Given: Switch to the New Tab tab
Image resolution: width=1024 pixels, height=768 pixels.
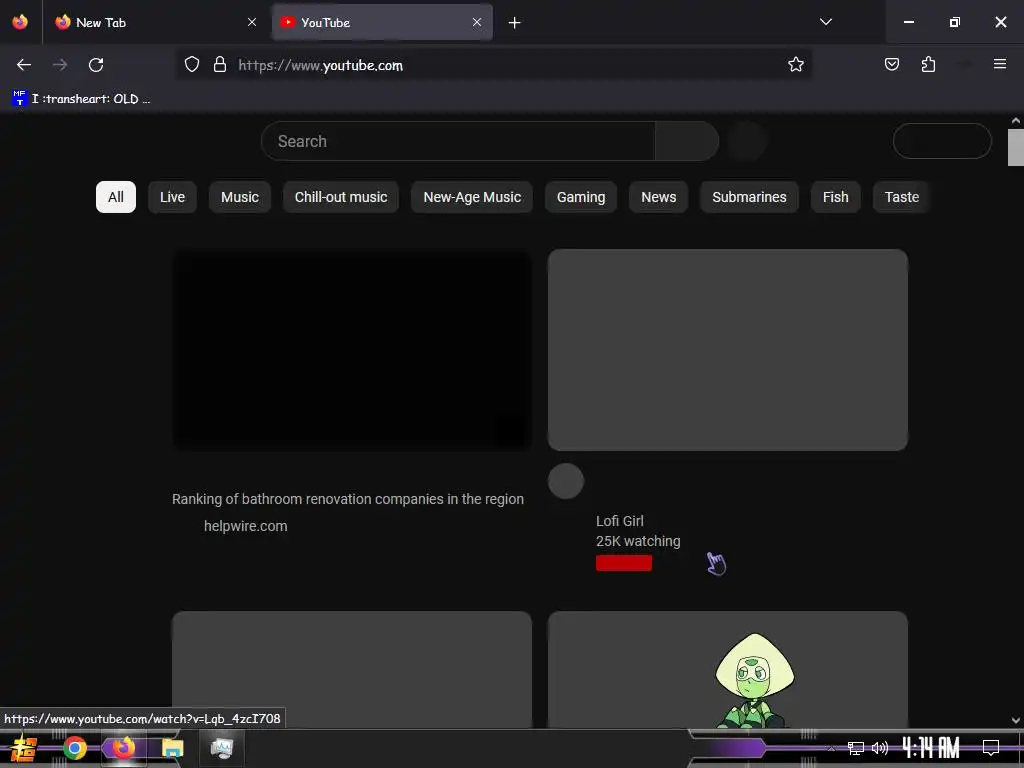Looking at the screenshot, I should [x=156, y=22].
